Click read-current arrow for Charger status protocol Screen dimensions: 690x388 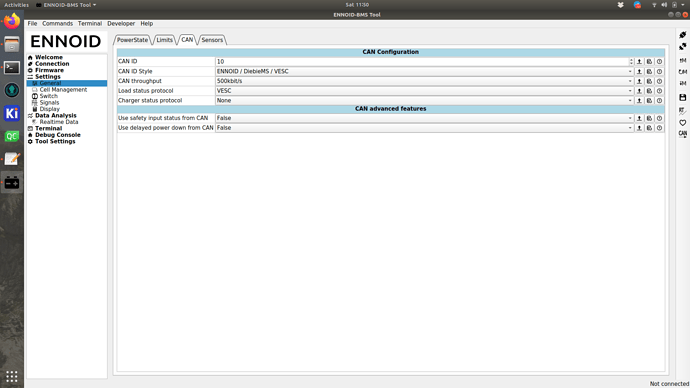click(x=639, y=100)
